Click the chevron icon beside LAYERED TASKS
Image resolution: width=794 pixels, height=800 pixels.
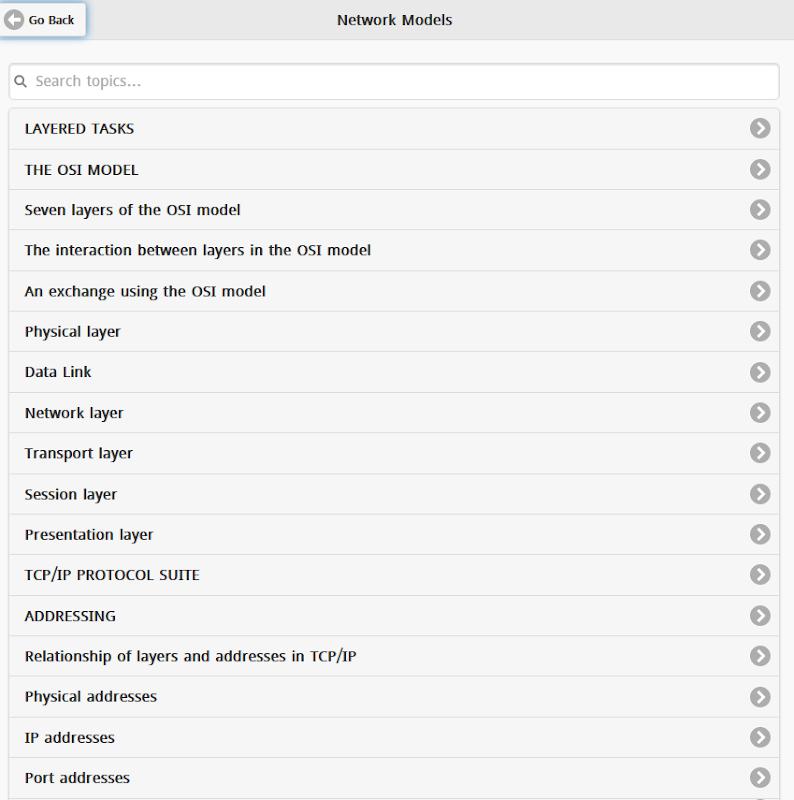click(x=760, y=128)
